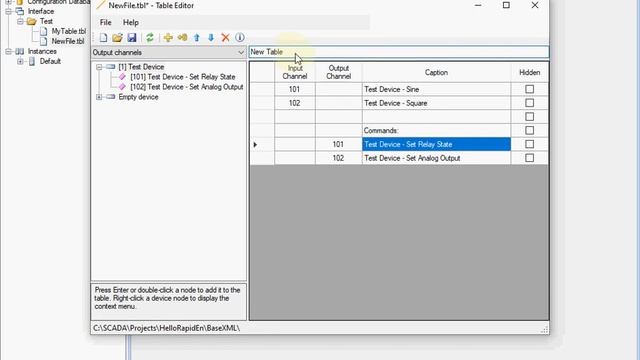Collapse the [1] Test Device node
640x360 pixels.
point(99,67)
